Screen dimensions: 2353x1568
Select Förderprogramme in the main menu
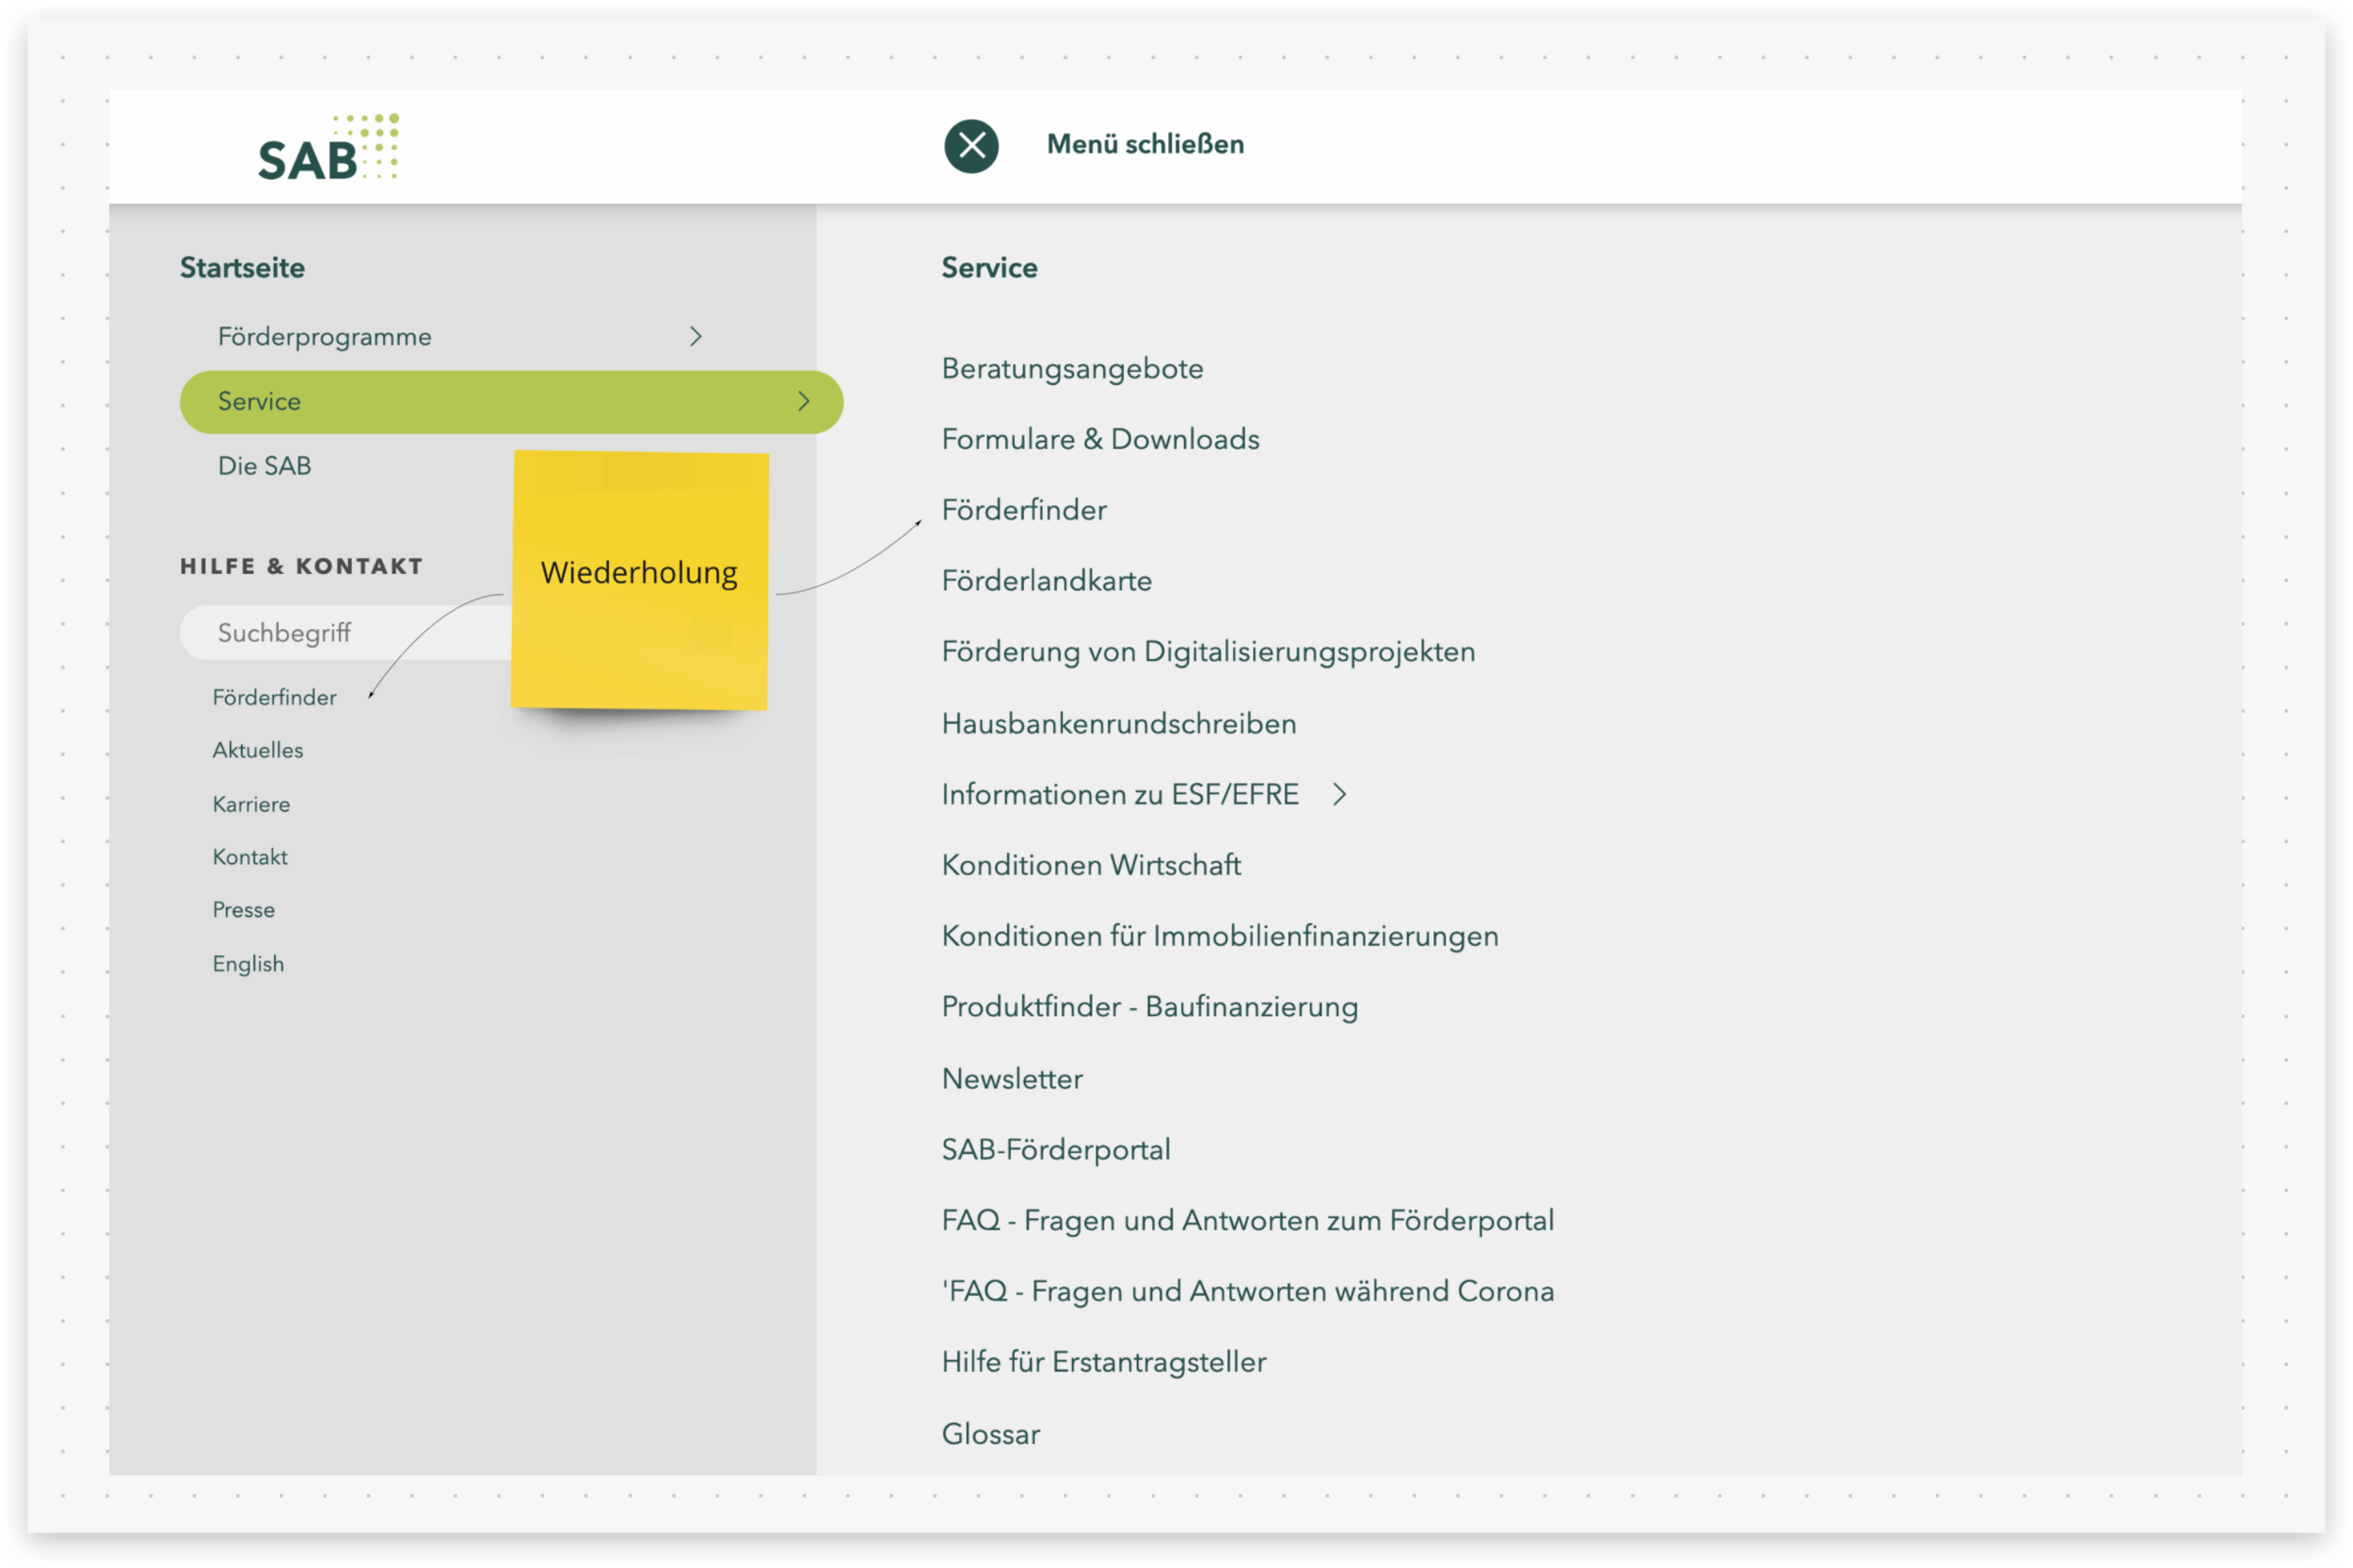click(325, 337)
